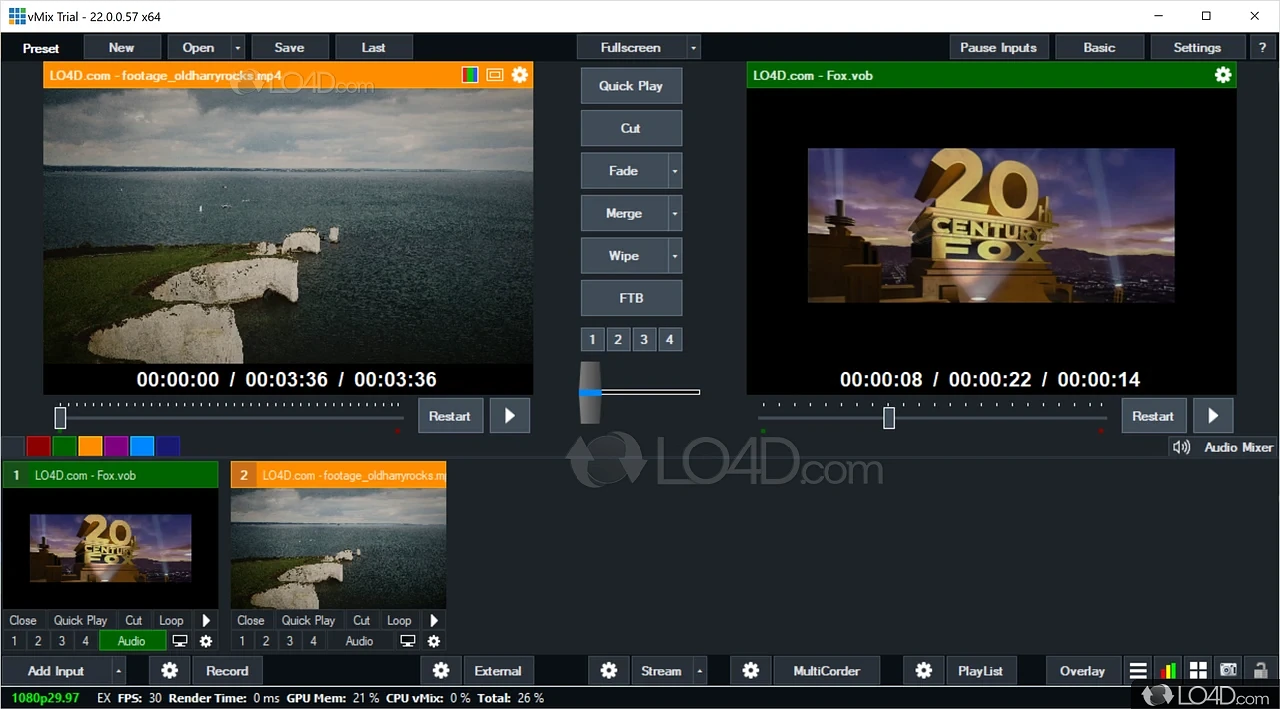Toggle Audio on input 1 Fox.vob

(132, 641)
